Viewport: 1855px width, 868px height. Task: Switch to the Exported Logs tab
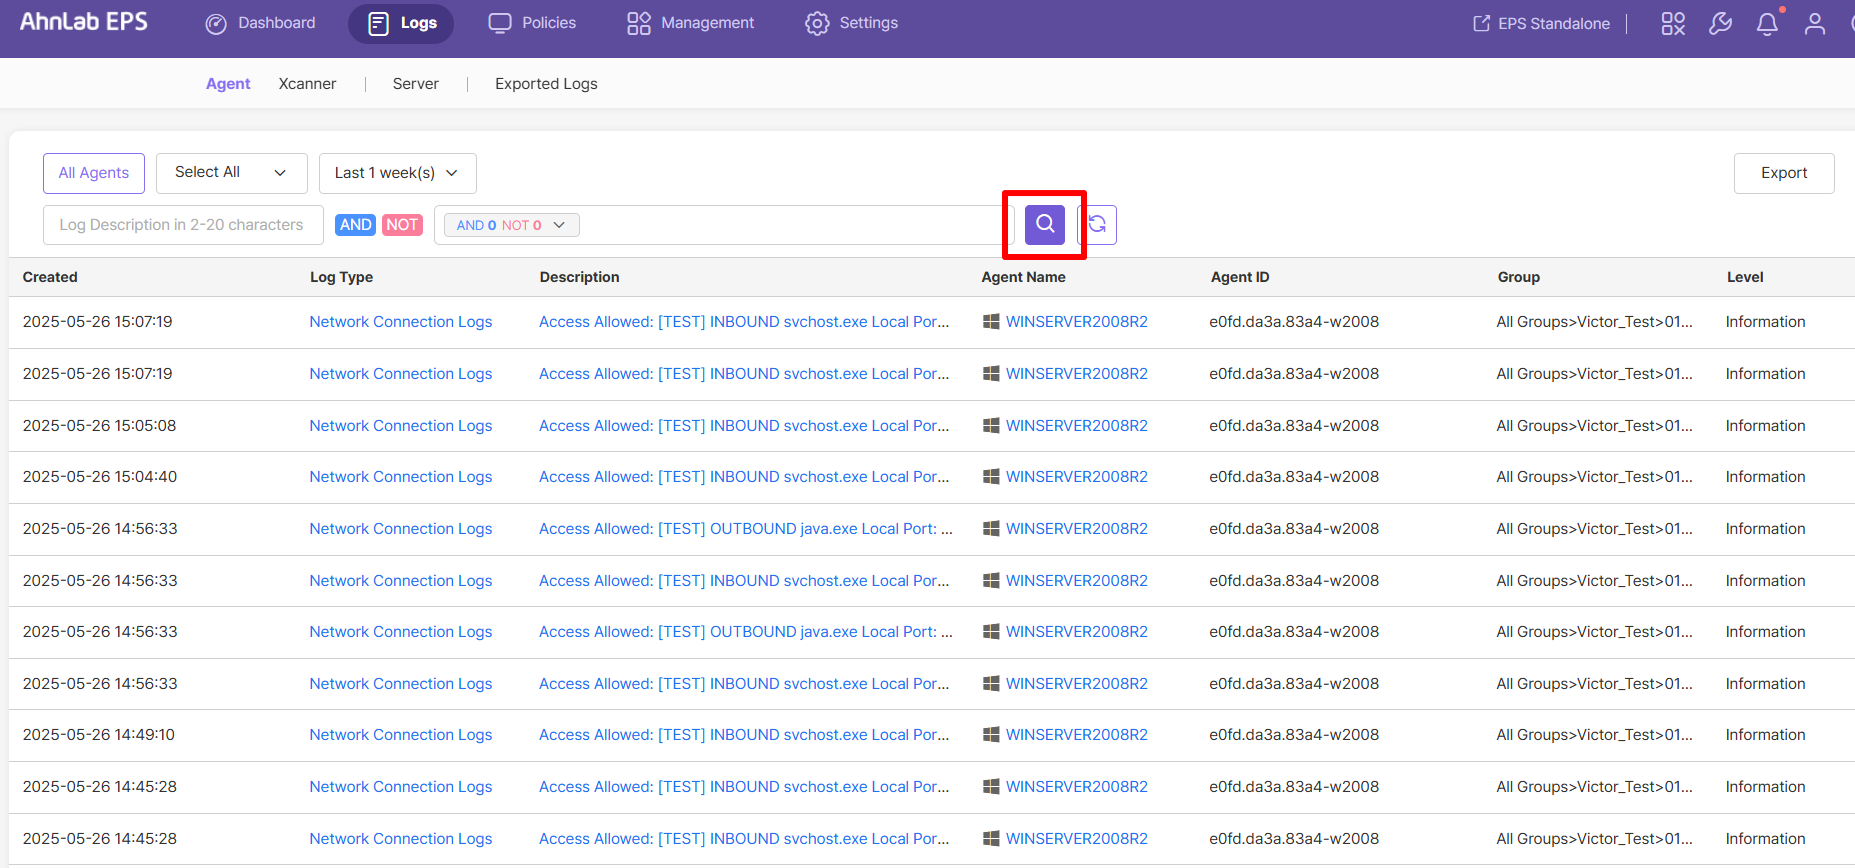[546, 84]
